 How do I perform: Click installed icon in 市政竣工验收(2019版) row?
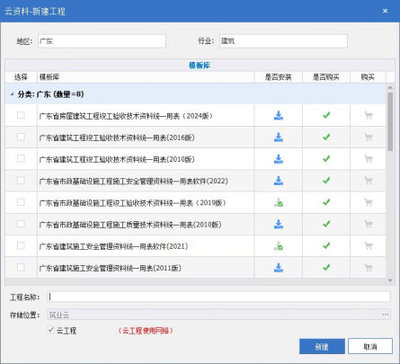pyautogui.click(x=278, y=202)
